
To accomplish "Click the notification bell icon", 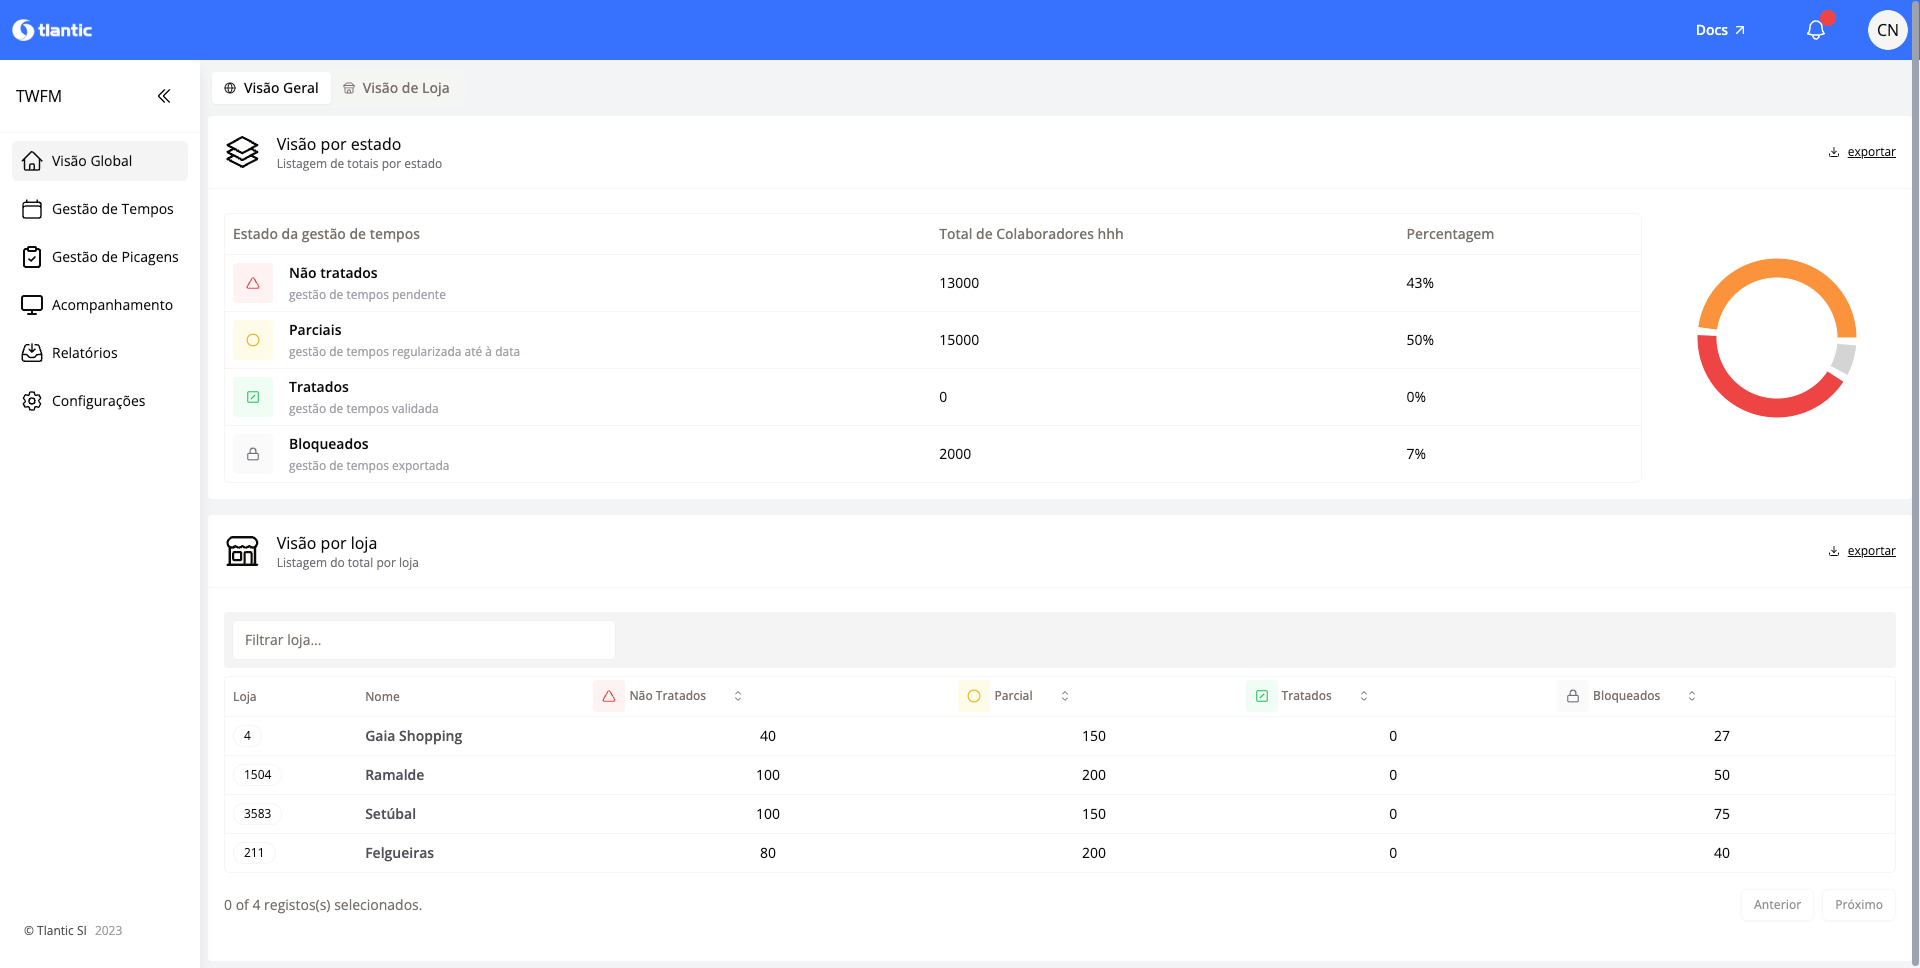I will (x=1815, y=30).
